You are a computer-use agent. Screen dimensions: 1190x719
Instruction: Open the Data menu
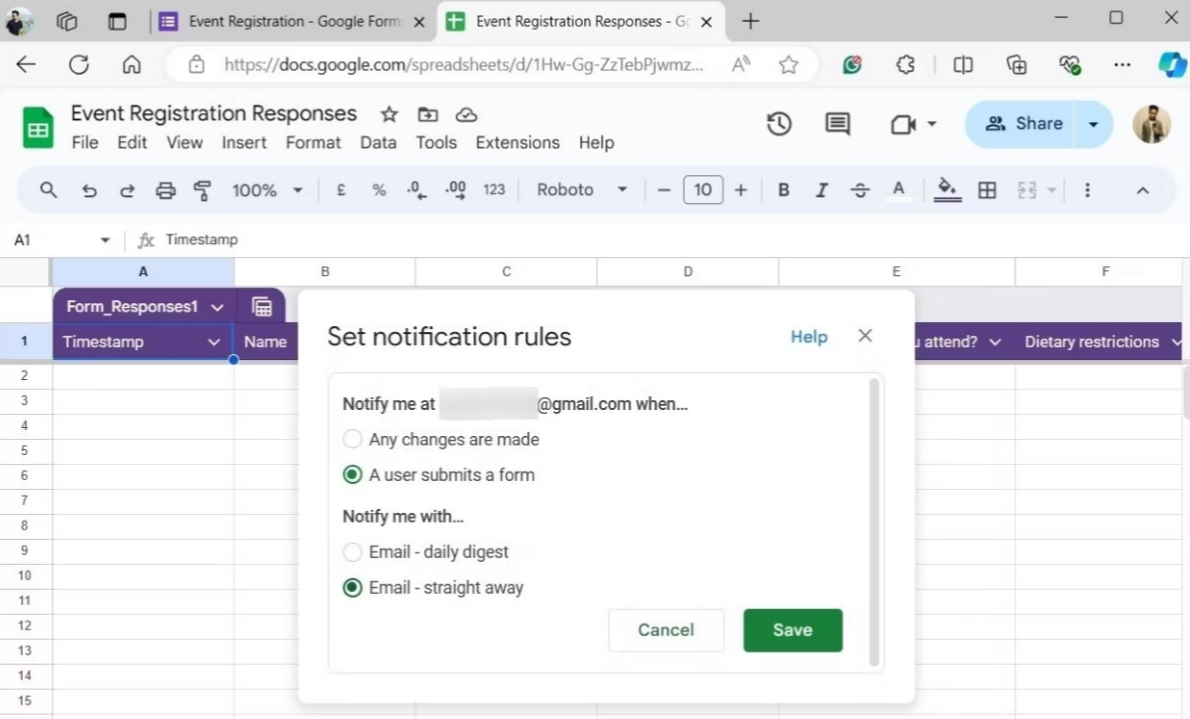coord(378,143)
